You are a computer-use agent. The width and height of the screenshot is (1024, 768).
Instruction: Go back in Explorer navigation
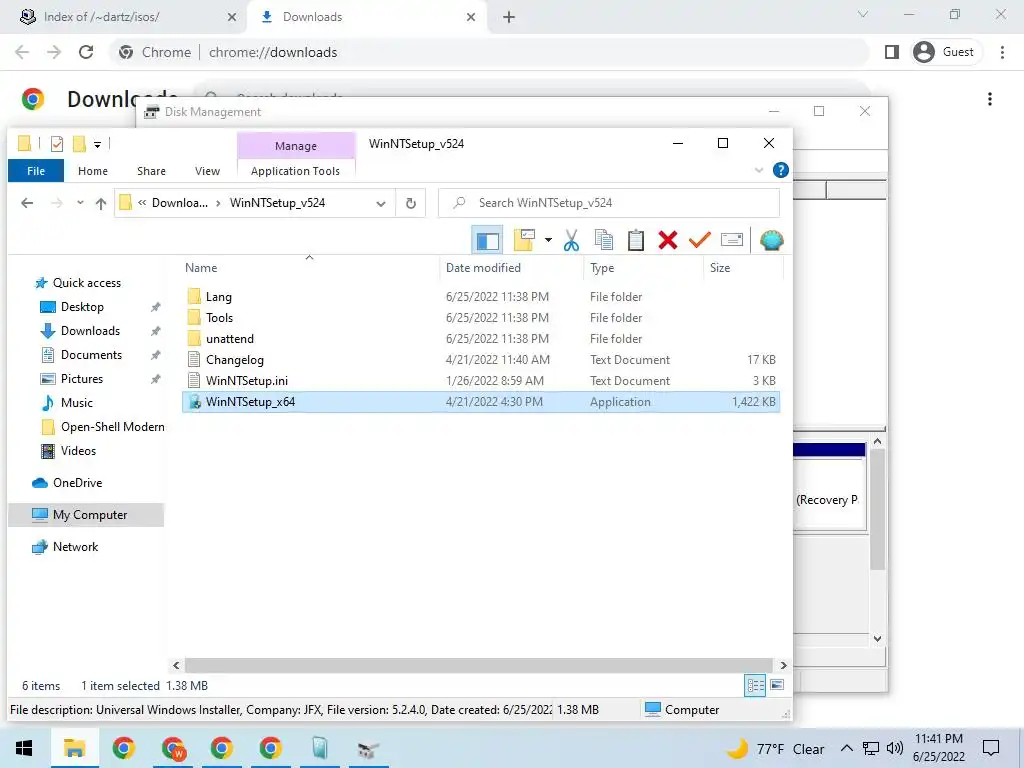coord(27,203)
